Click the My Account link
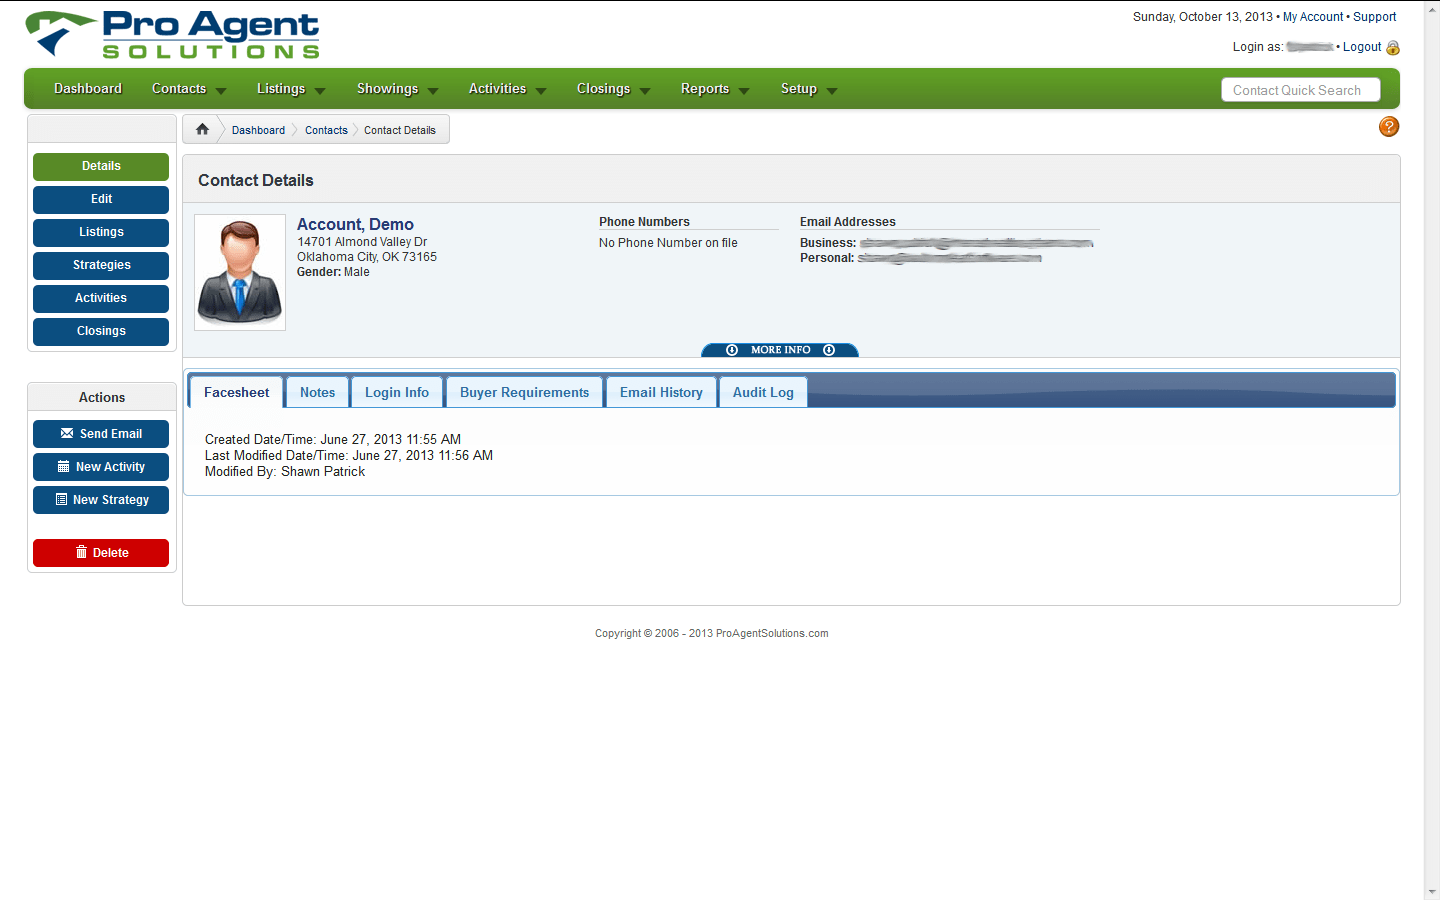Viewport: 1440px width, 900px height. coord(1313,17)
